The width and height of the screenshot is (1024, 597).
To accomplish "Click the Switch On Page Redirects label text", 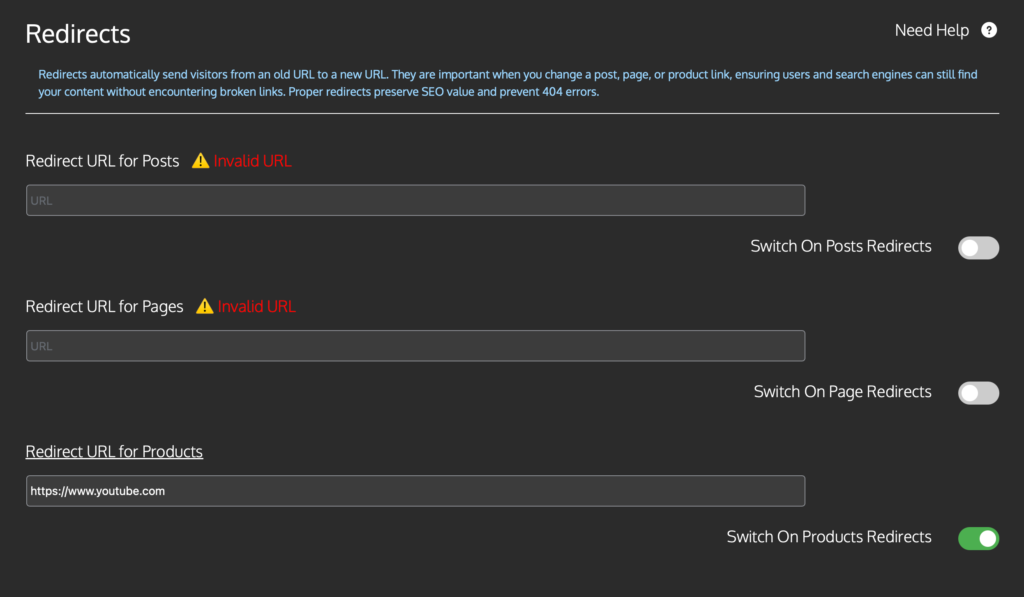I will [842, 392].
